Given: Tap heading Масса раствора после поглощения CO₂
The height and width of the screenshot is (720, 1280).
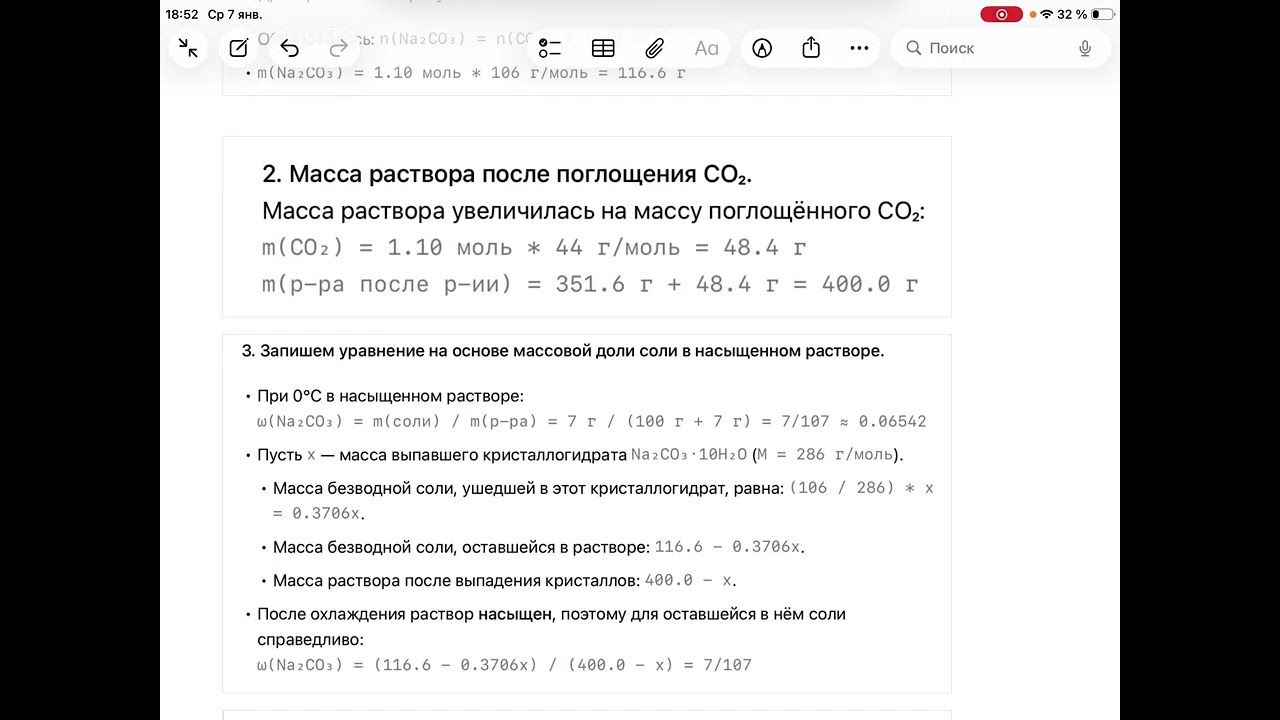Looking at the screenshot, I should tap(507, 174).
